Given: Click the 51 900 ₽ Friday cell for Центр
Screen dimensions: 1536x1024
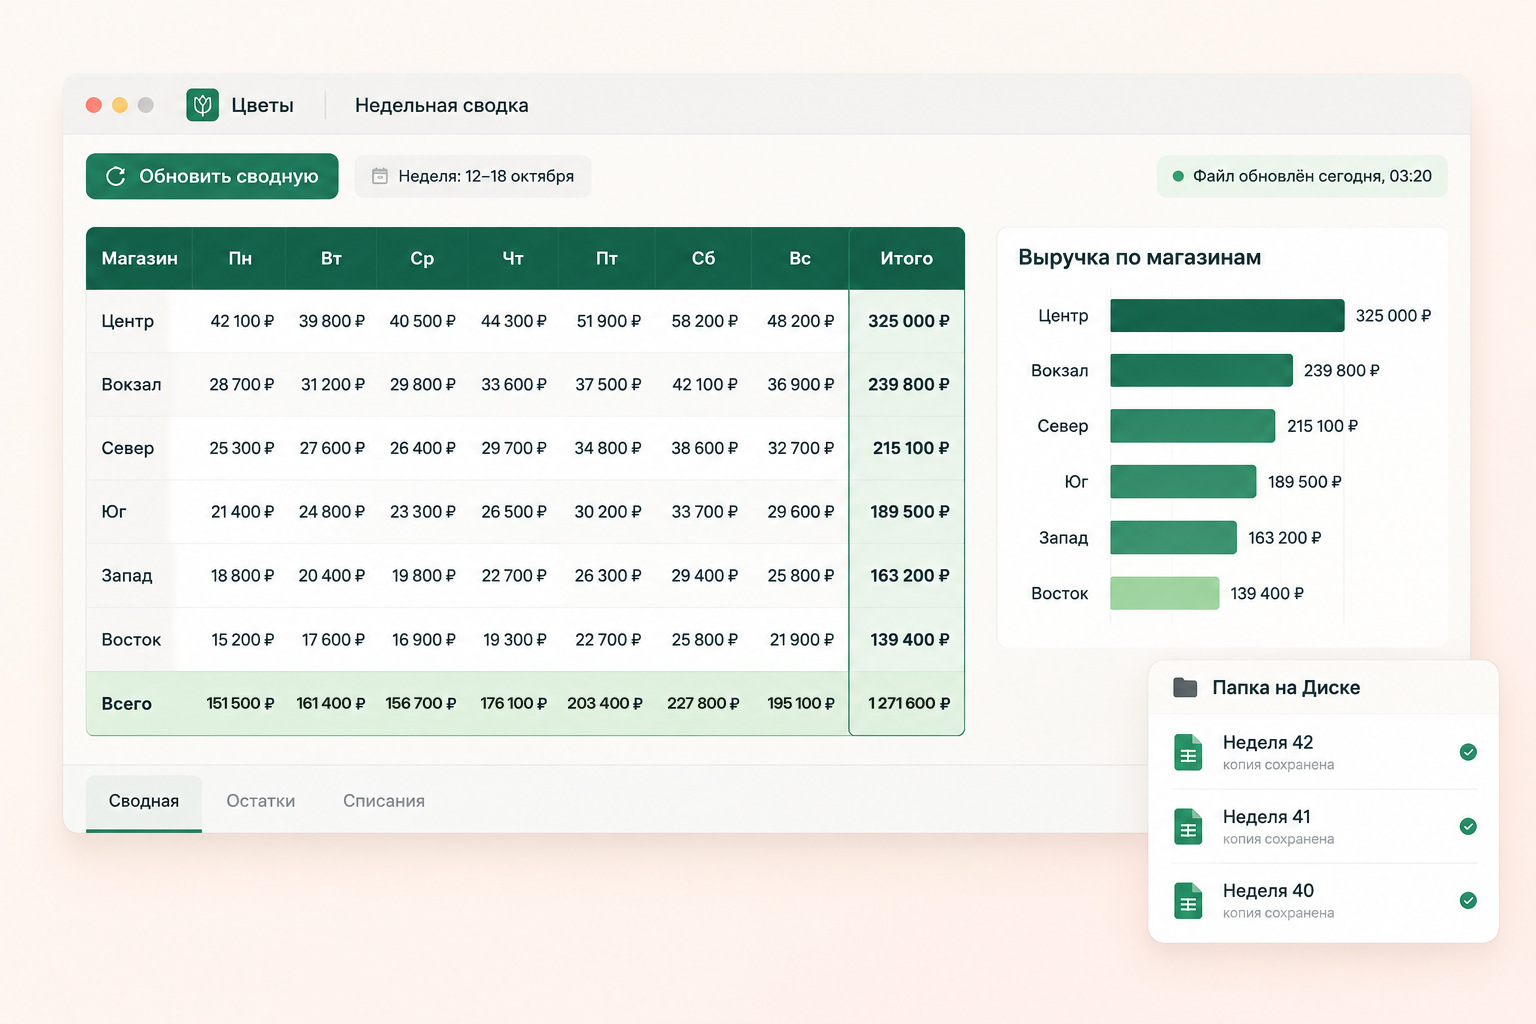Looking at the screenshot, I should coord(608,321).
